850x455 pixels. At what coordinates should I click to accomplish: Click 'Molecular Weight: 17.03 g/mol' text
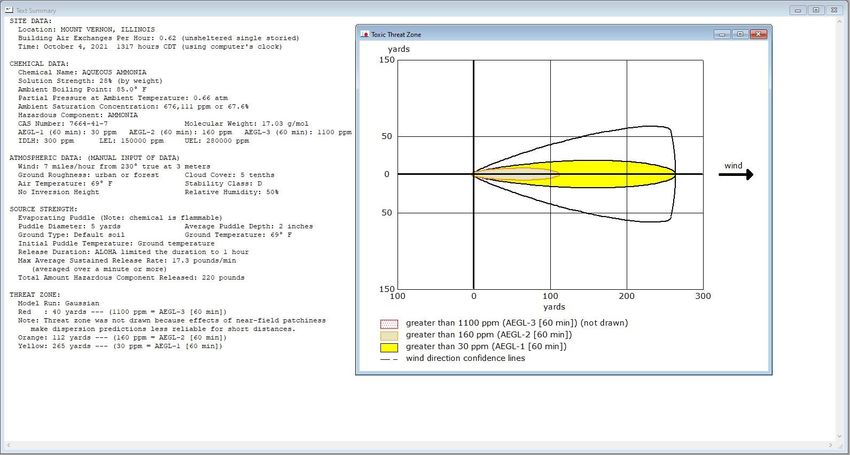coord(247,124)
